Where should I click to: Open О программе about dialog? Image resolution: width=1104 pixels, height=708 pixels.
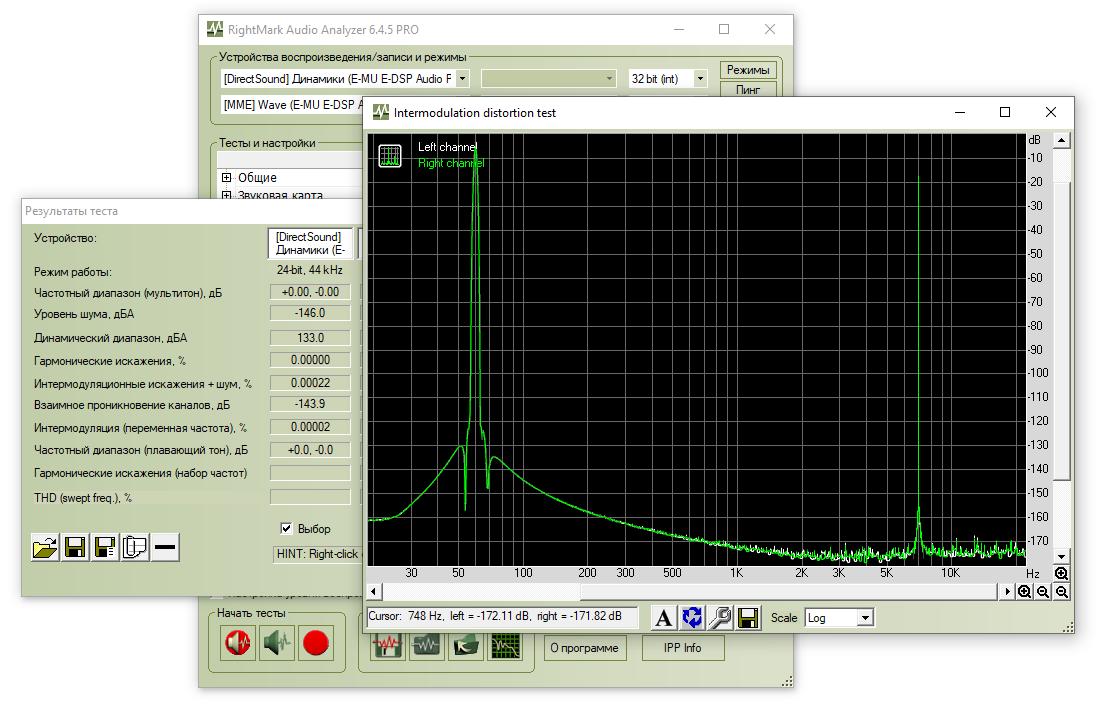coord(584,648)
